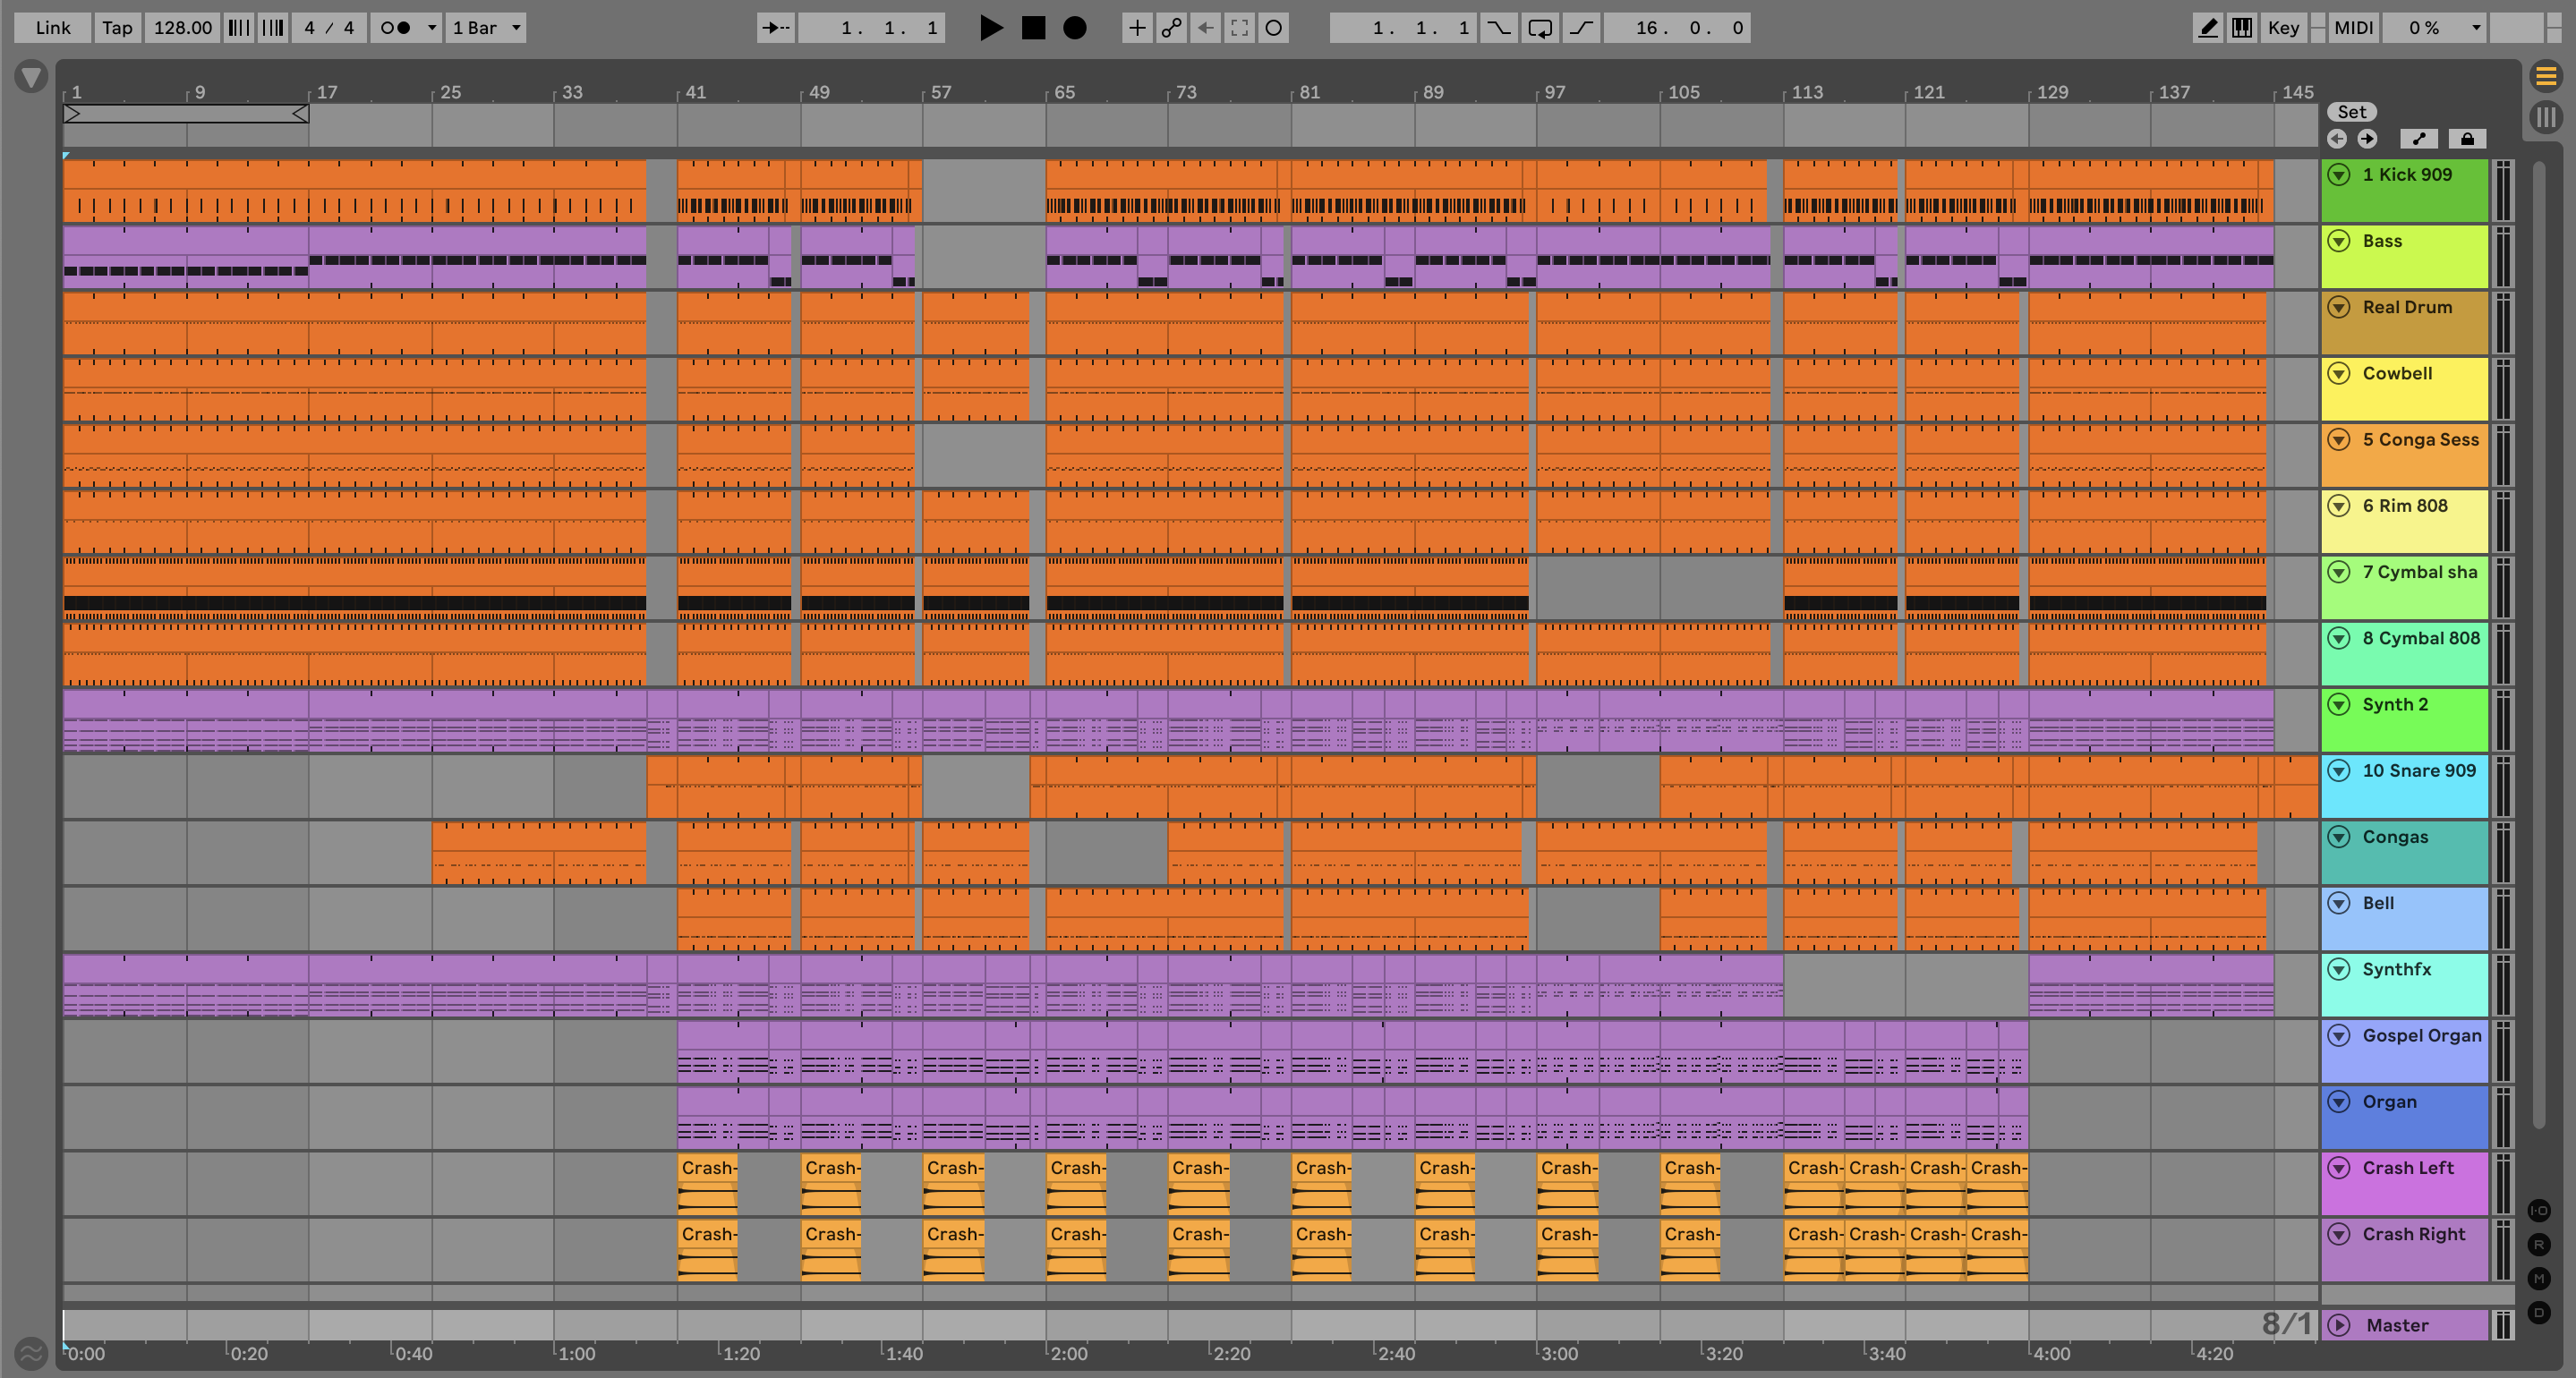Toggle the Follow playback arrow icon
The height and width of the screenshot is (1378, 2576).
(774, 28)
